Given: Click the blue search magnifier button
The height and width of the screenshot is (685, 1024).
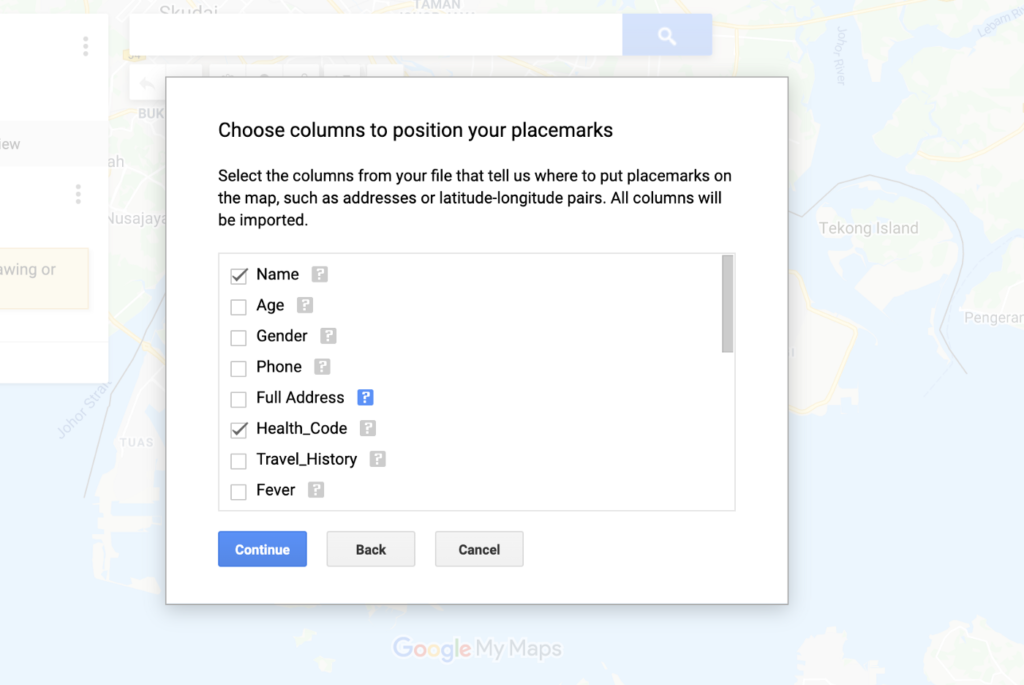Looking at the screenshot, I should click(x=667, y=35).
